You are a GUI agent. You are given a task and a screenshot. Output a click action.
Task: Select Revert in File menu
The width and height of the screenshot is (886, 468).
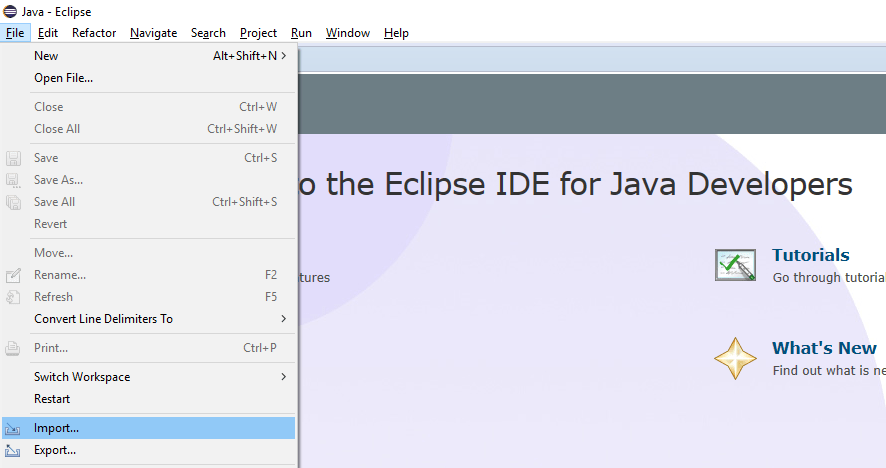coord(149,224)
